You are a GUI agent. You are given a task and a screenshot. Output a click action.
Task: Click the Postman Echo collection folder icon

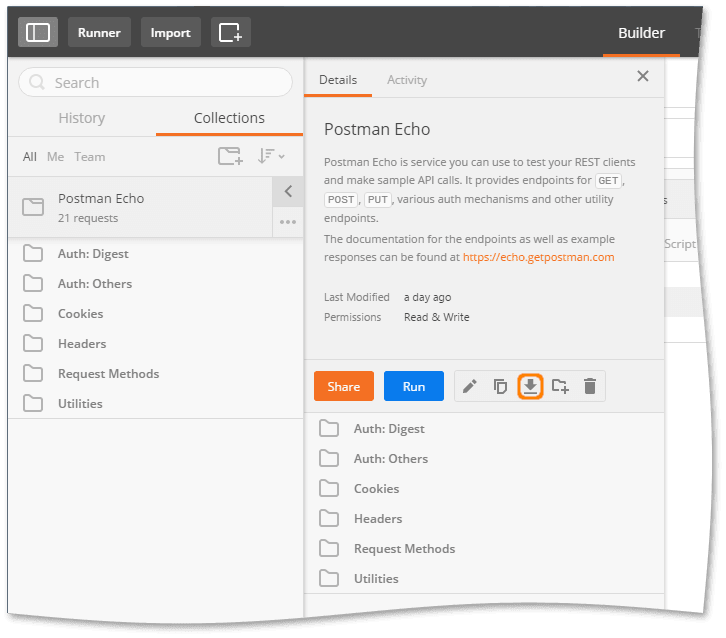(33, 206)
